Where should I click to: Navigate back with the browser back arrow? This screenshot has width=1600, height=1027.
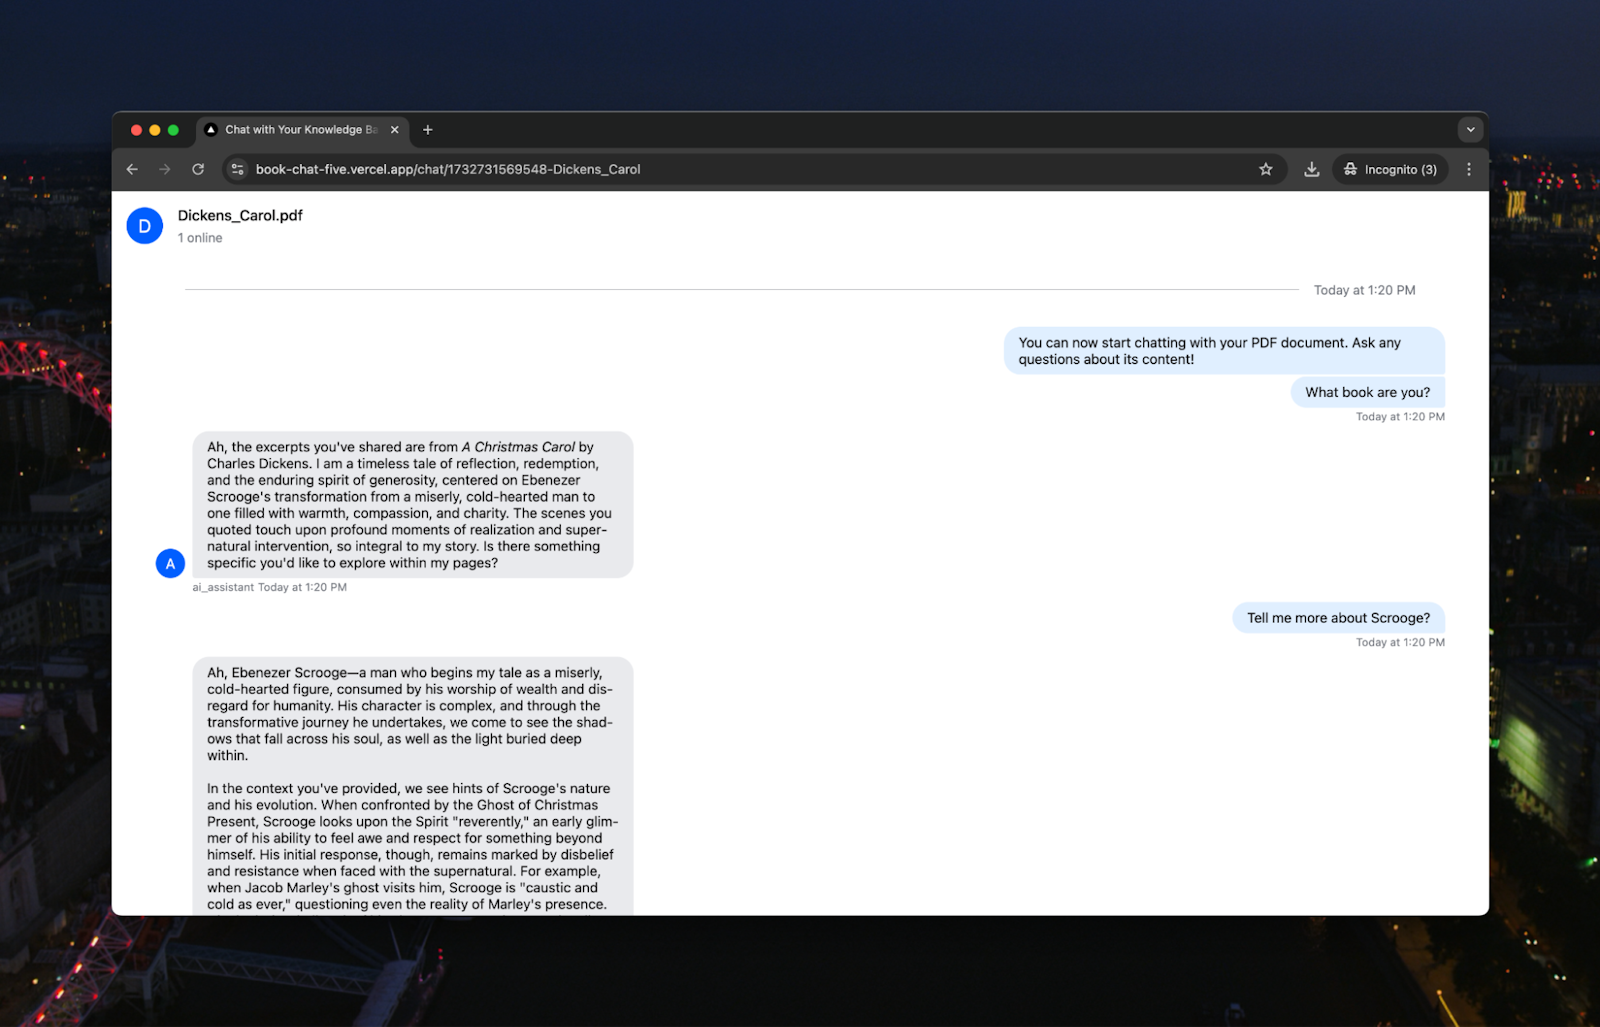132,169
